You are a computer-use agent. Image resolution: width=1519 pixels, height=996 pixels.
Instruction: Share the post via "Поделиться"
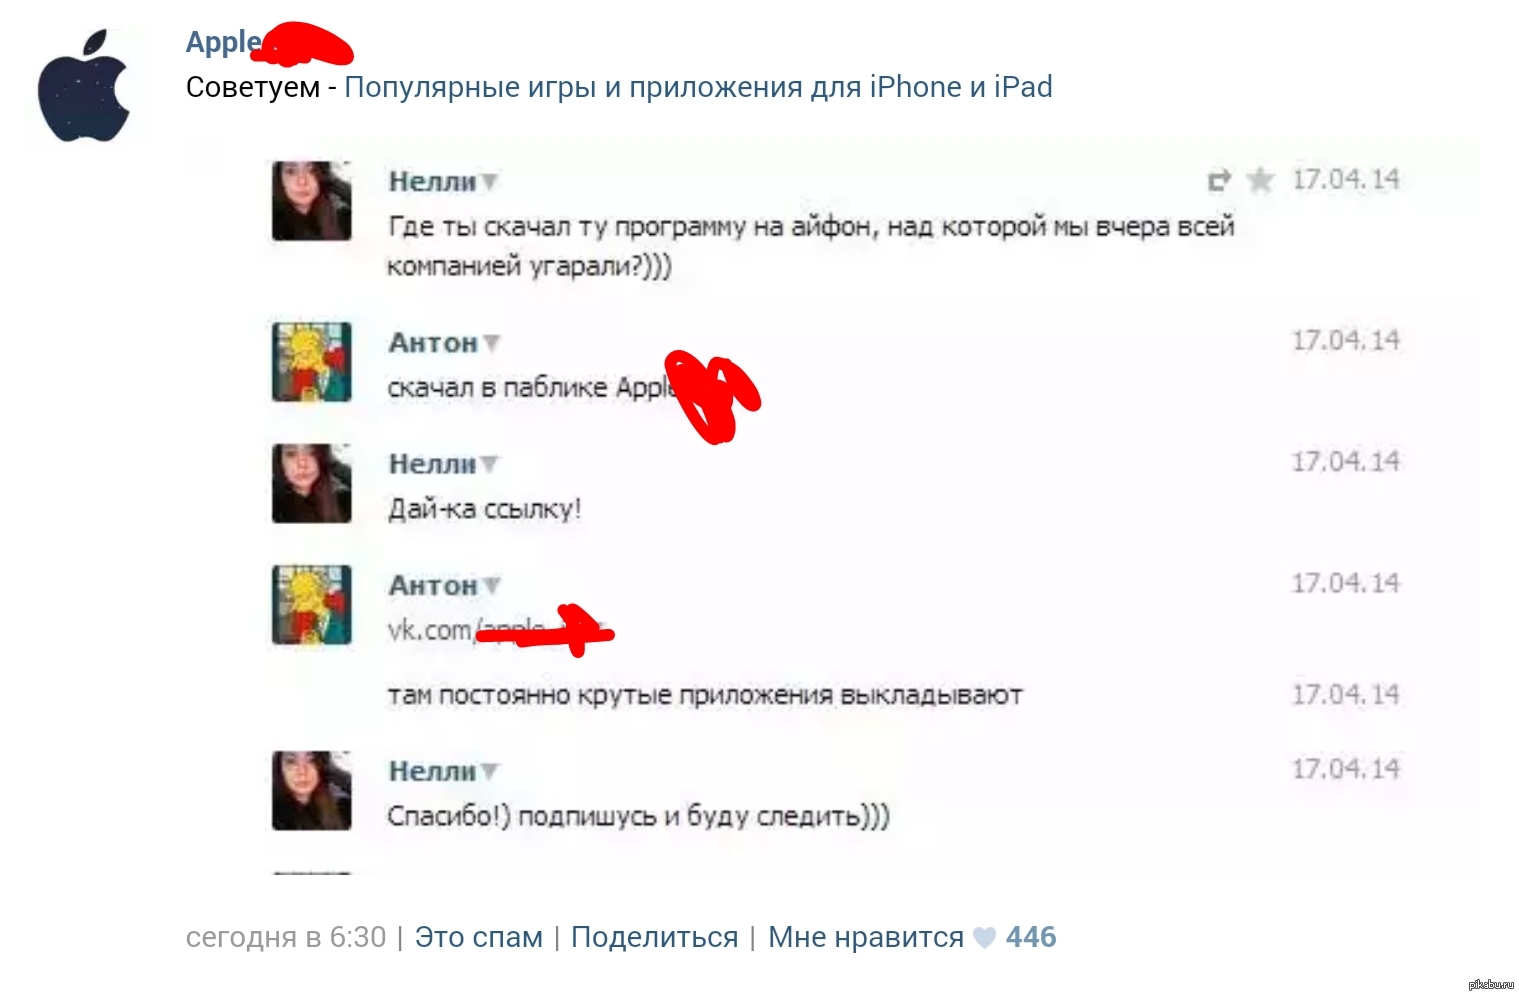click(x=654, y=937)
